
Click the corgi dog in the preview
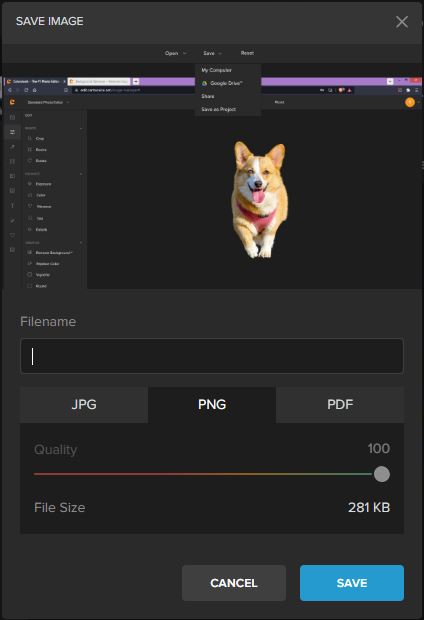point(259,199)
